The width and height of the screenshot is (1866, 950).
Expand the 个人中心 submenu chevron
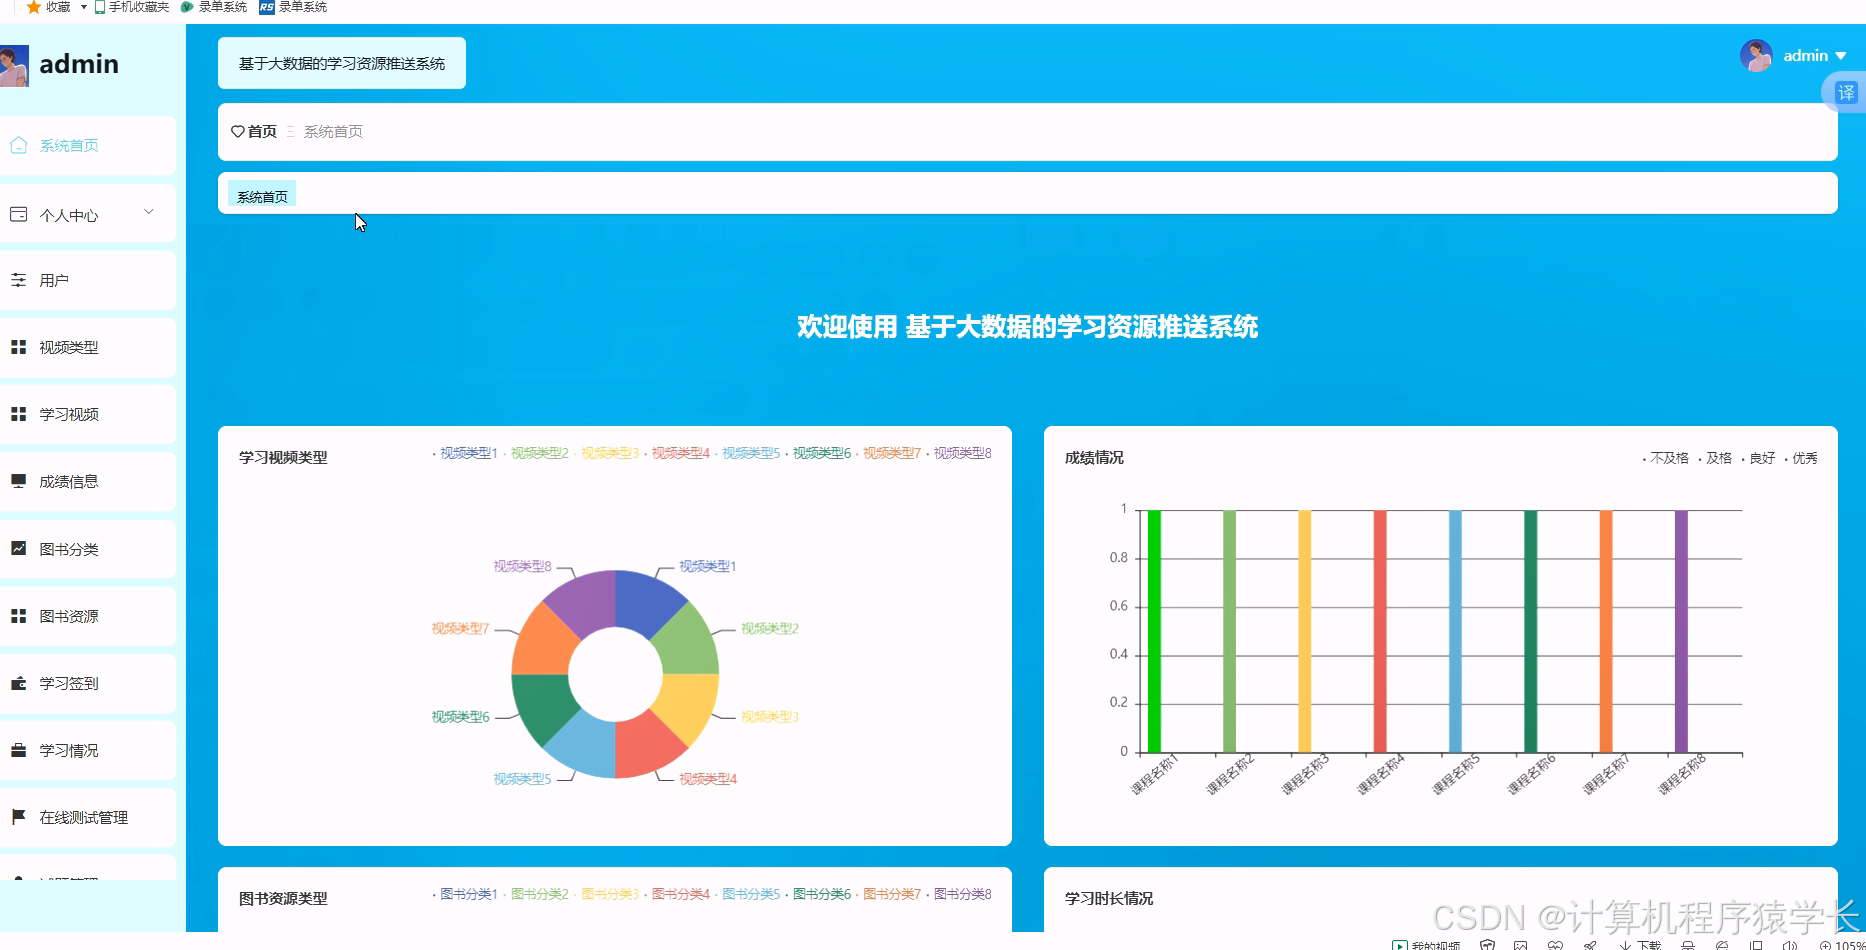[149, 212]
